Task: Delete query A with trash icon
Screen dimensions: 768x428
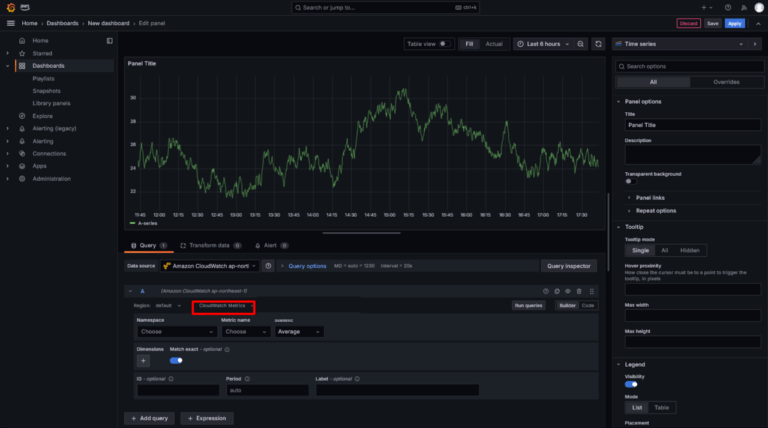Action: 579,291
